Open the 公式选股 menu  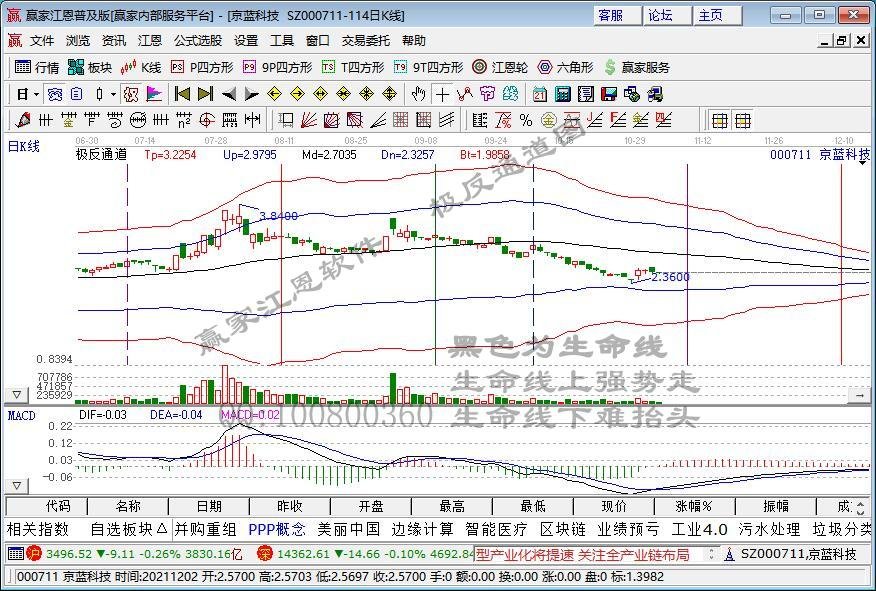pyautogui.click(x=198, y=41)
